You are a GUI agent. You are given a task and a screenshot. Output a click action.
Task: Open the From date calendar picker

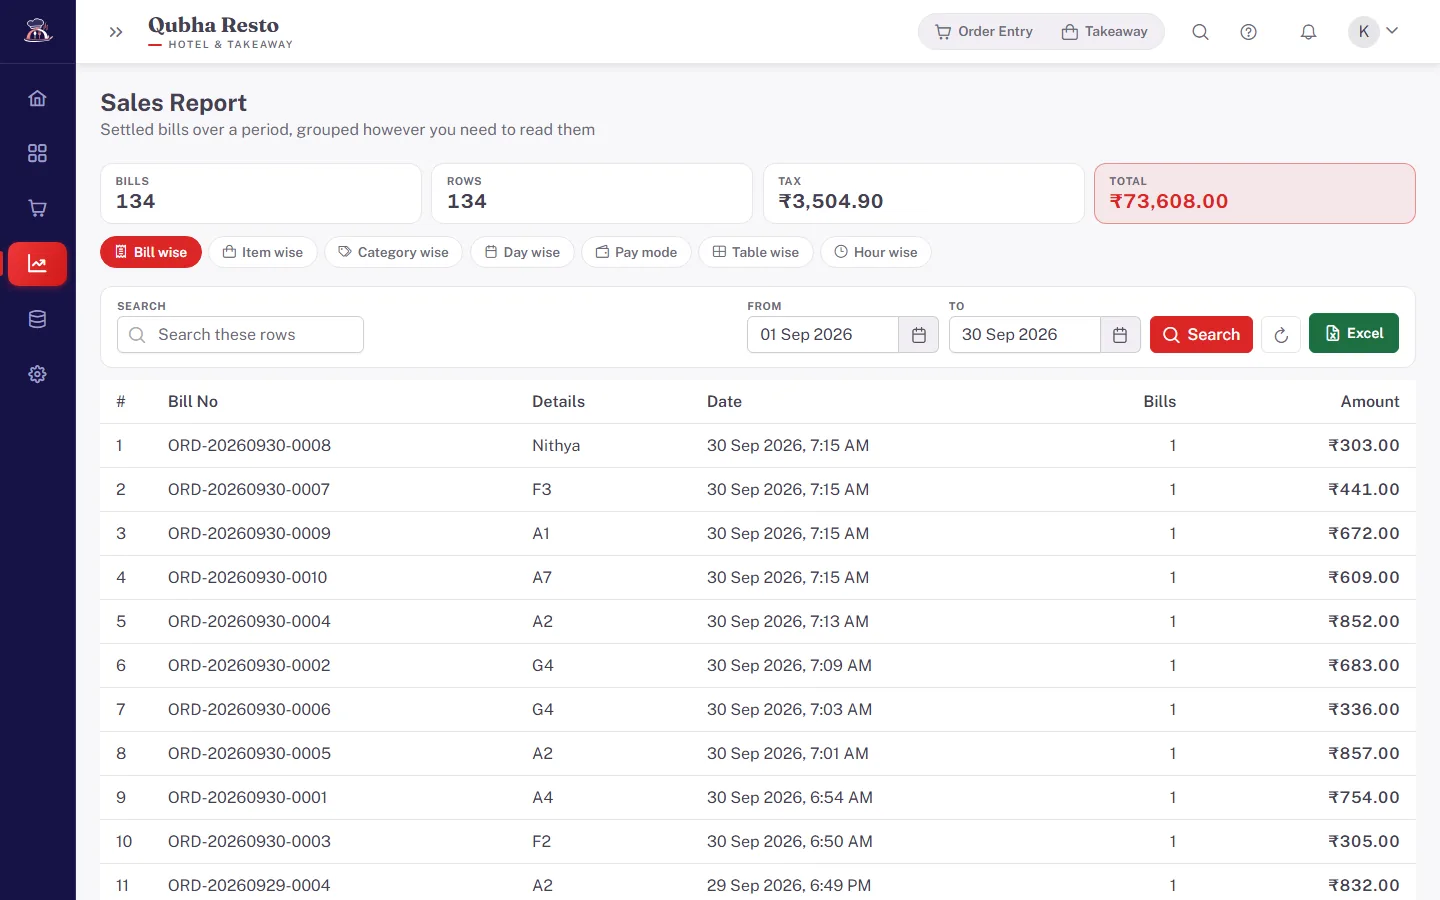pyautogui.click(x=918, y=335)
